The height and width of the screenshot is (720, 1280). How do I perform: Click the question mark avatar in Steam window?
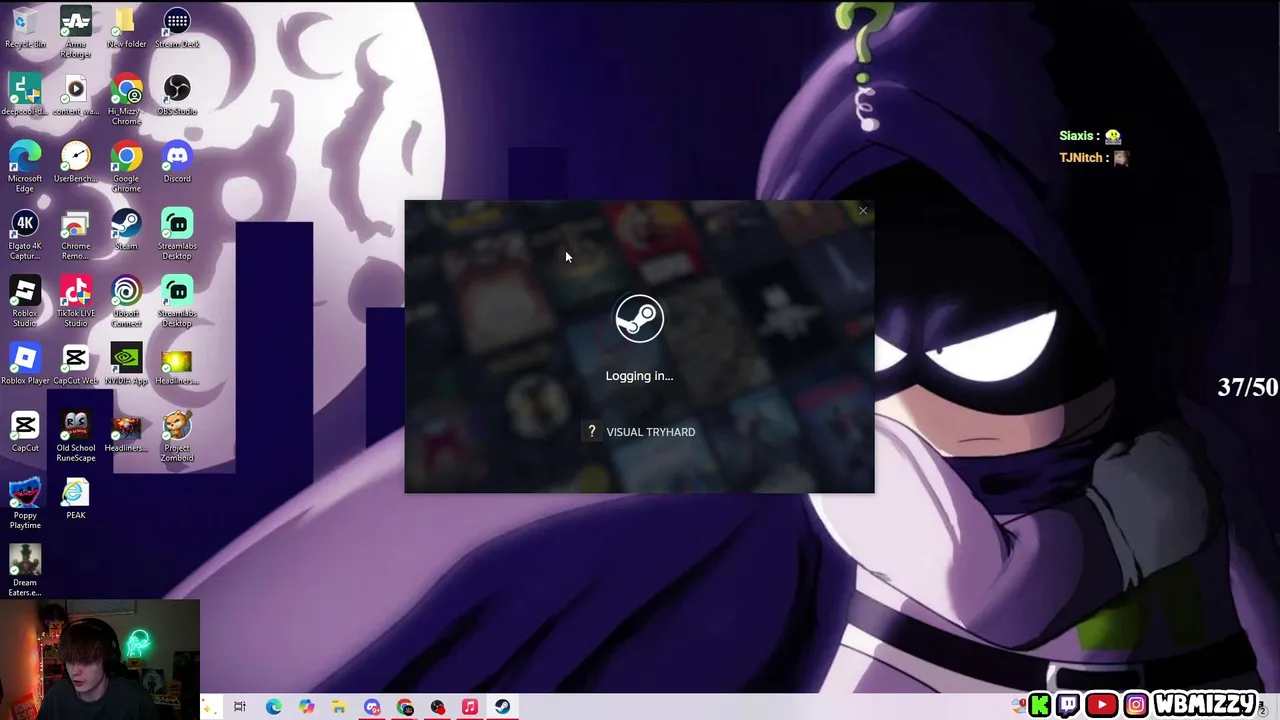(591, 432)
